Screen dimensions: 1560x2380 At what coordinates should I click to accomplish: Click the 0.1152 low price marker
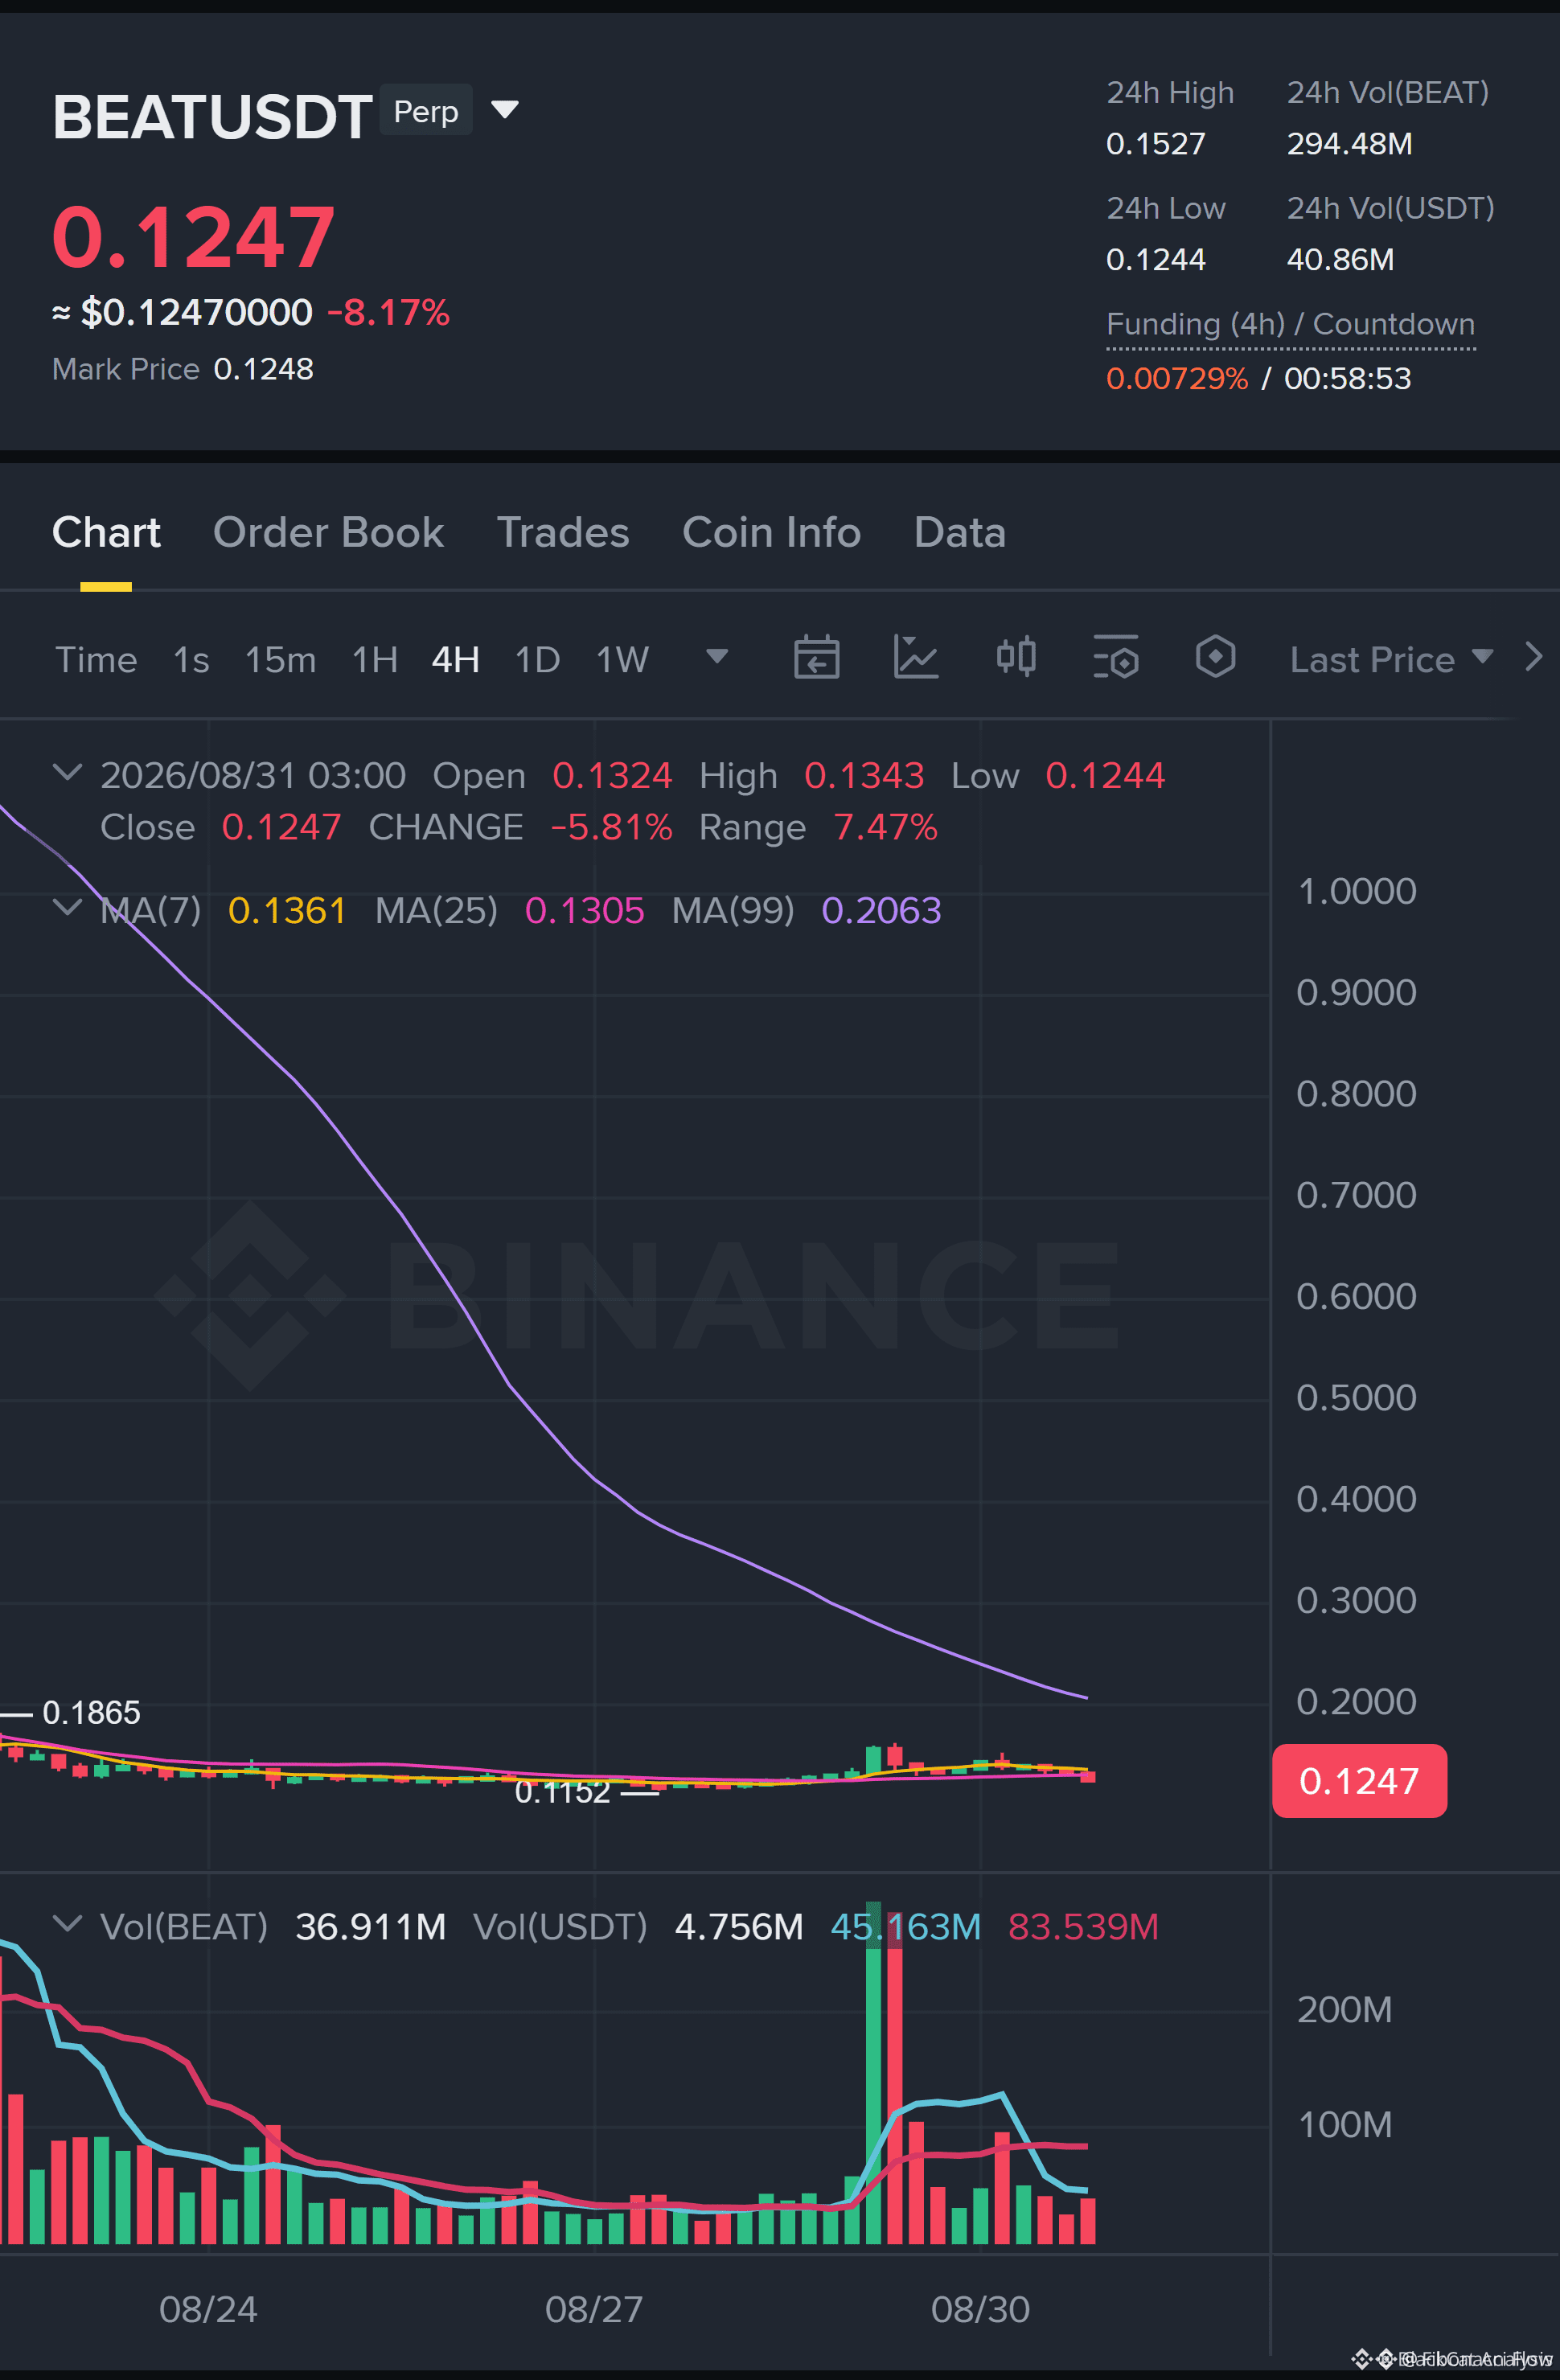click(562, 1792)
